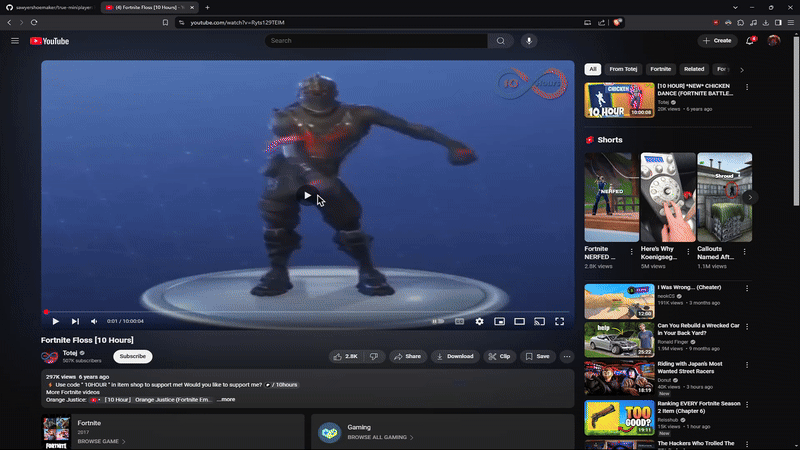Select the All filter chip
Viewport: 800px width, 450px height.
coord(592,69)
